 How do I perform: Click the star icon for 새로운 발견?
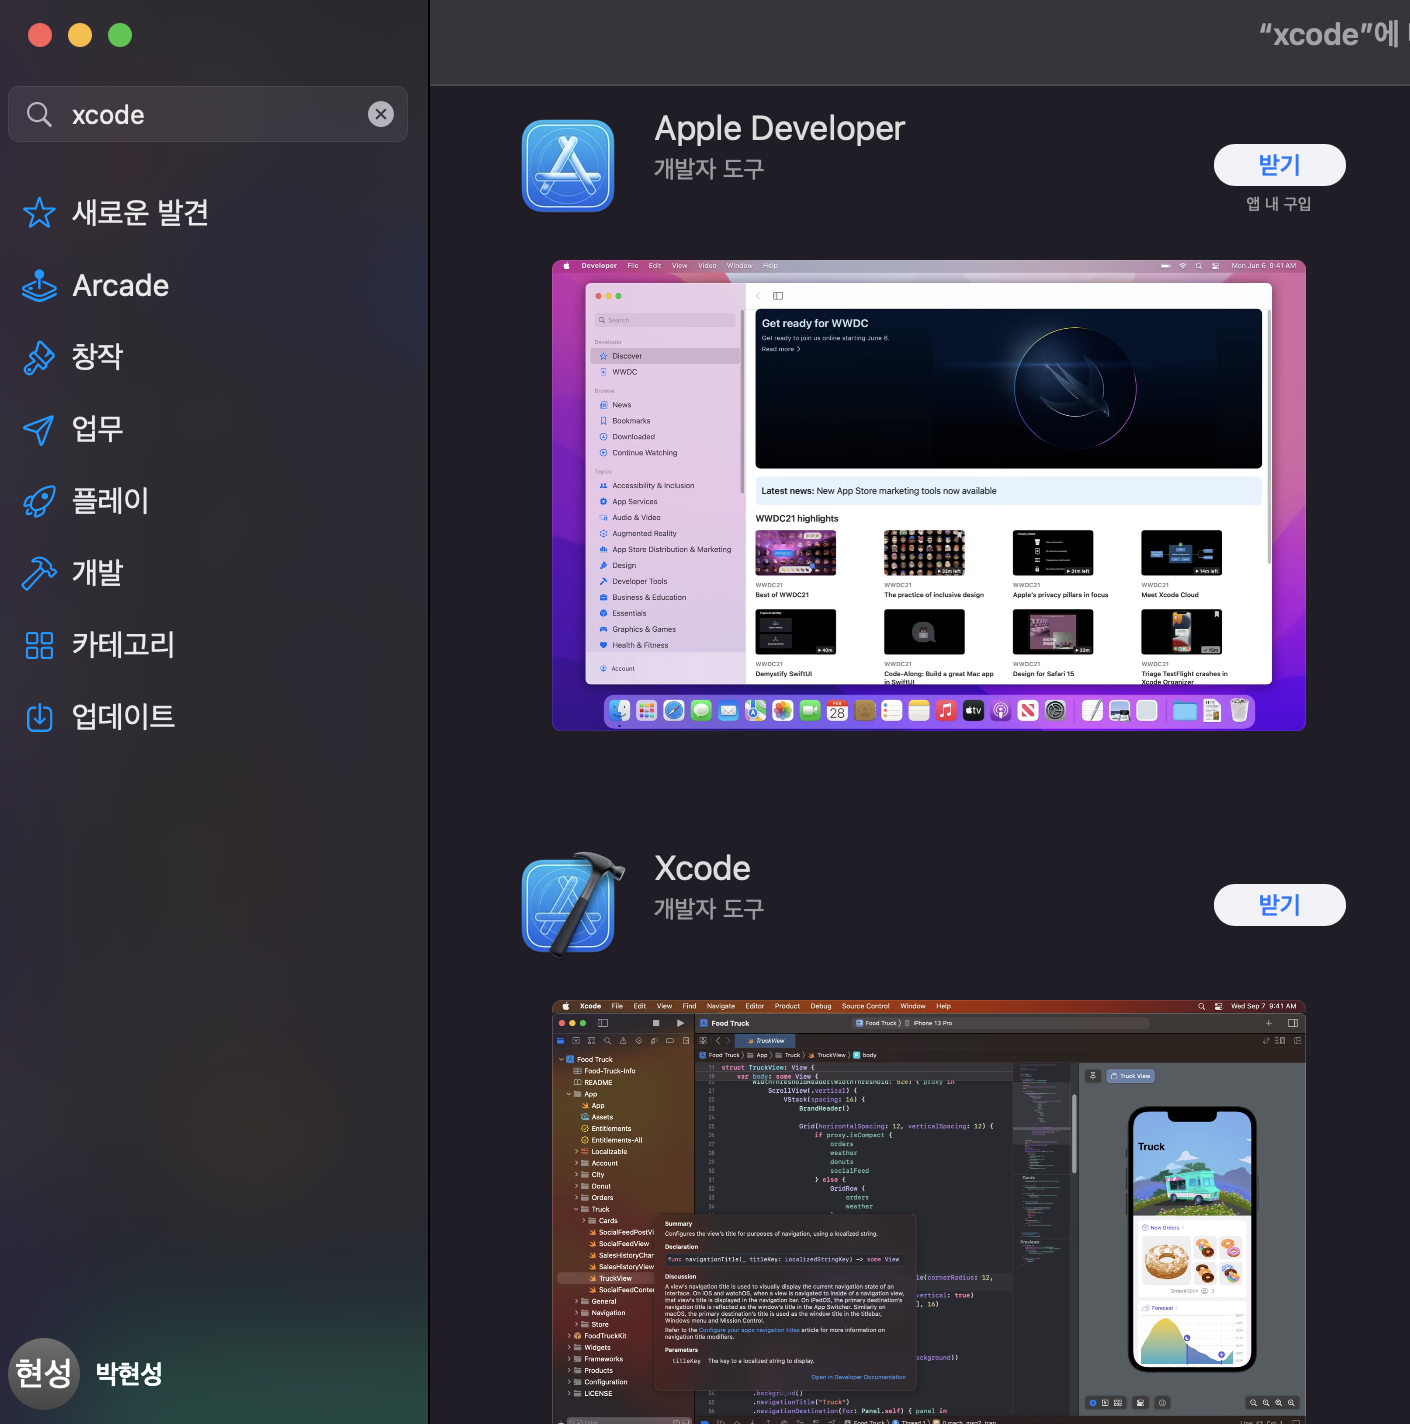tap(39, 212)
